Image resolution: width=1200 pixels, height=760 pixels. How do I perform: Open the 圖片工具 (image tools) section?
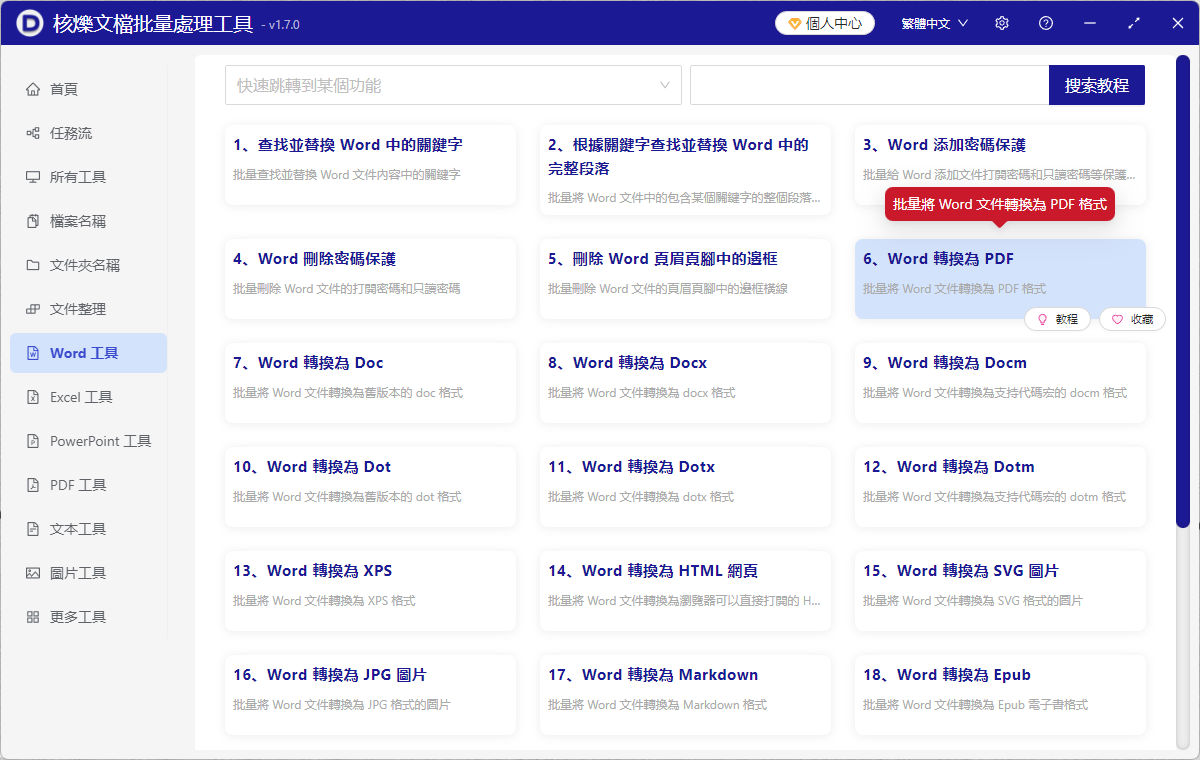click(88, 572)
